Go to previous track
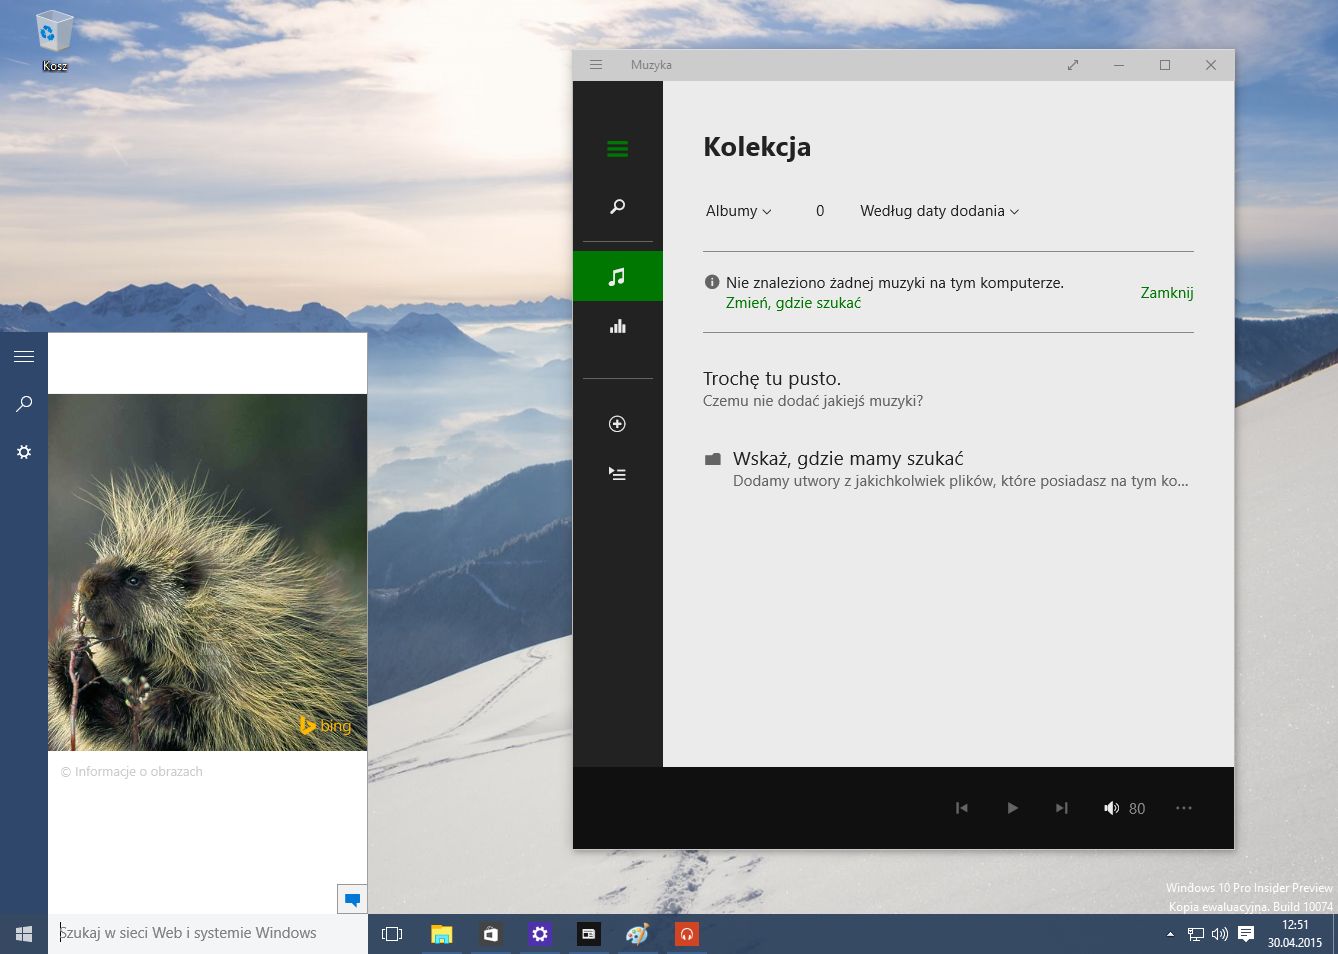Screen dimensions: 1338x954 pyautogui.click(x=961, y=808)
